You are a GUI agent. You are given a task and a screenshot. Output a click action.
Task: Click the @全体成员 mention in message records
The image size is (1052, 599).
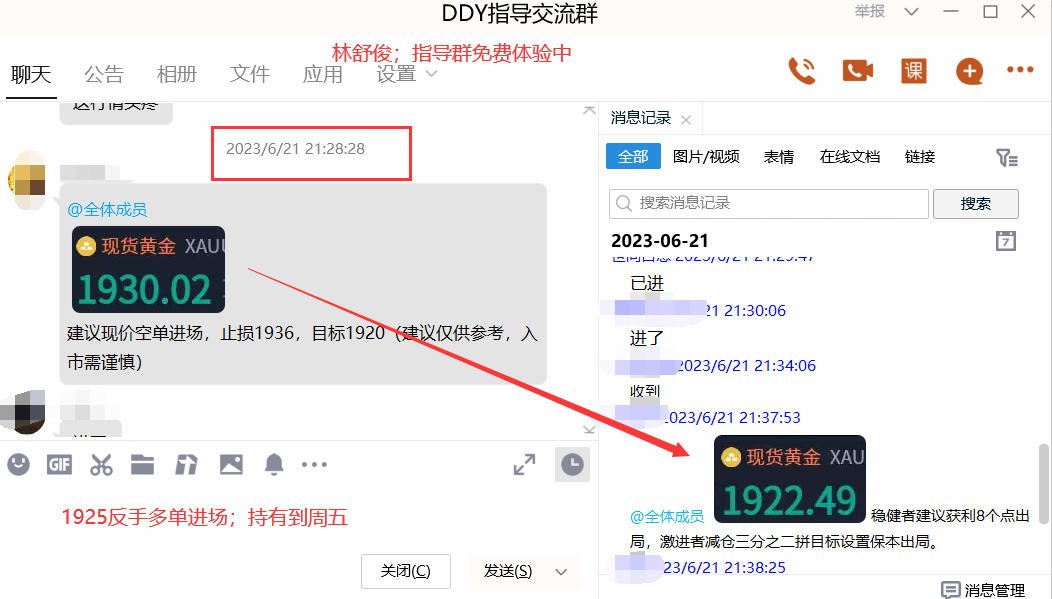[667, 516]
